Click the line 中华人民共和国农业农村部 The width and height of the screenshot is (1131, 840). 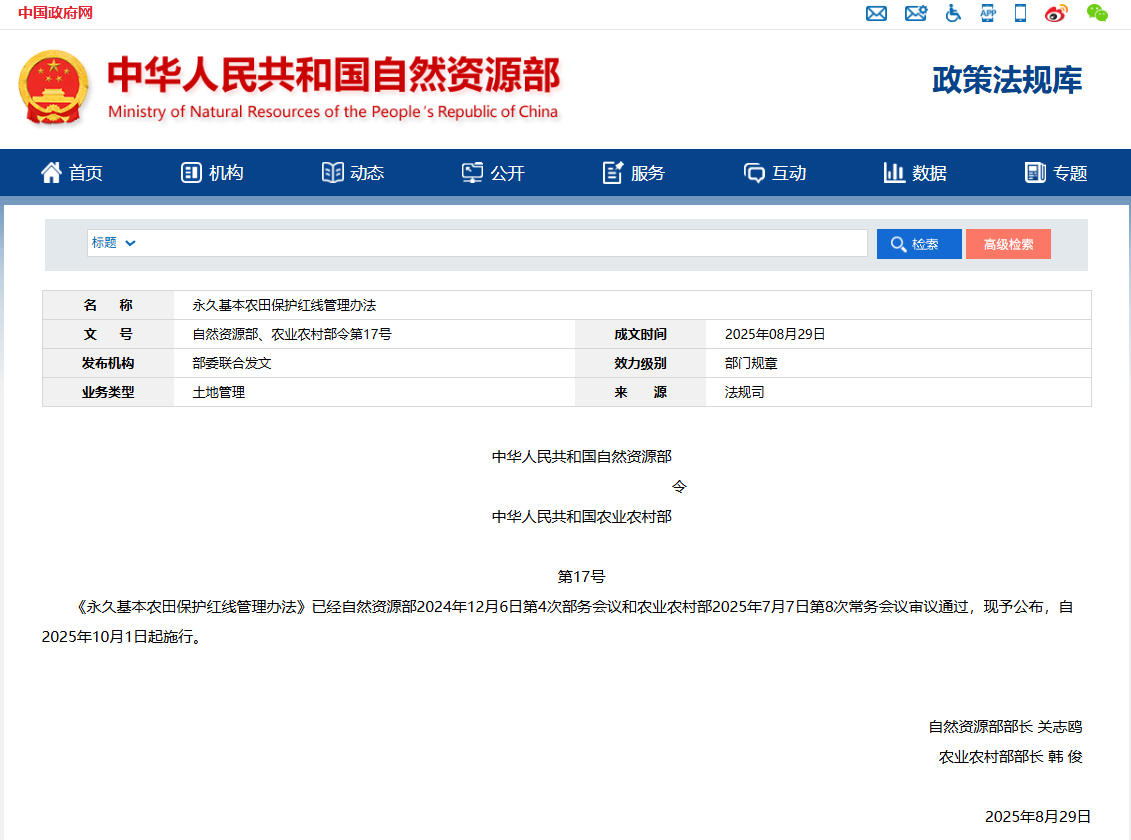581,516
